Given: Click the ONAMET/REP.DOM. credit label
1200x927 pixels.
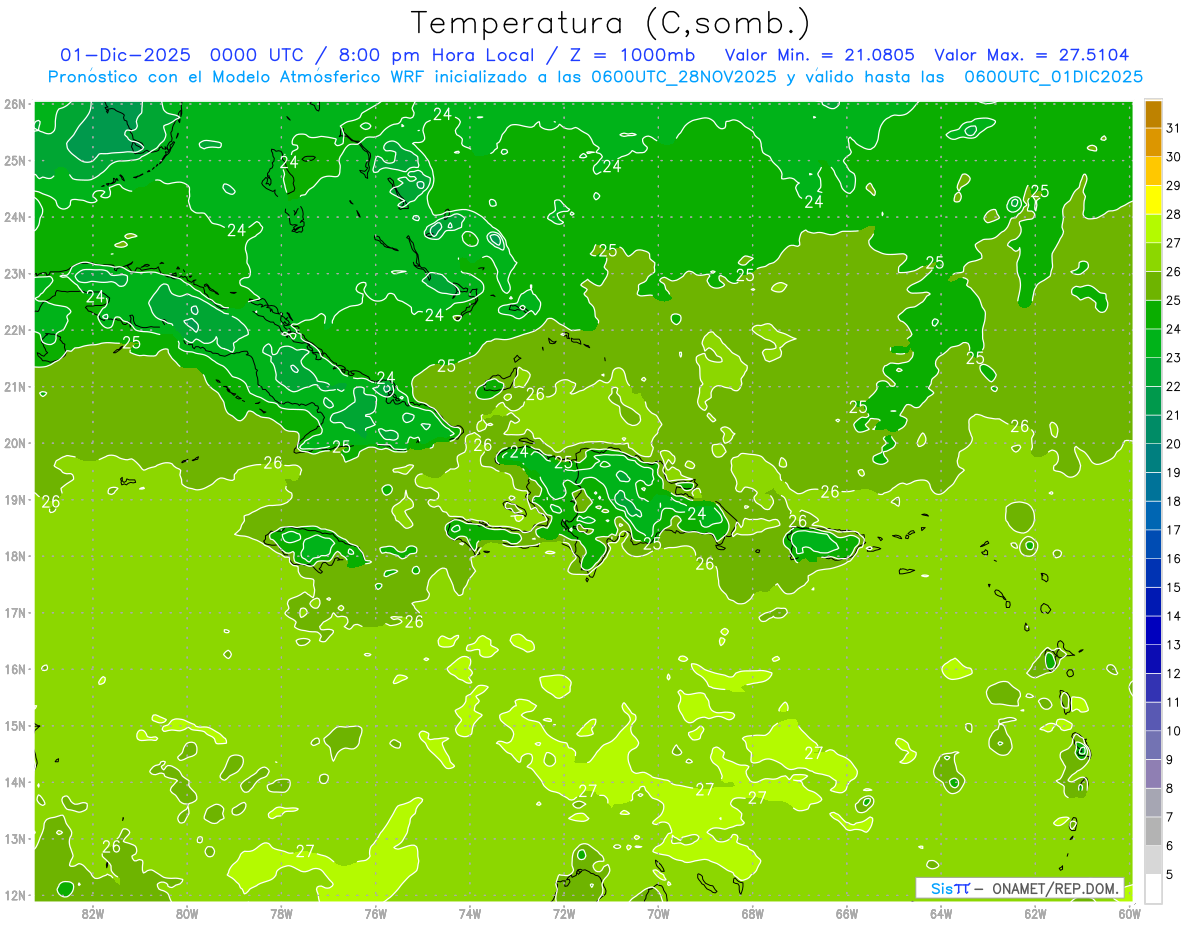Looking at the screenshot, I should click(1054, 888).
